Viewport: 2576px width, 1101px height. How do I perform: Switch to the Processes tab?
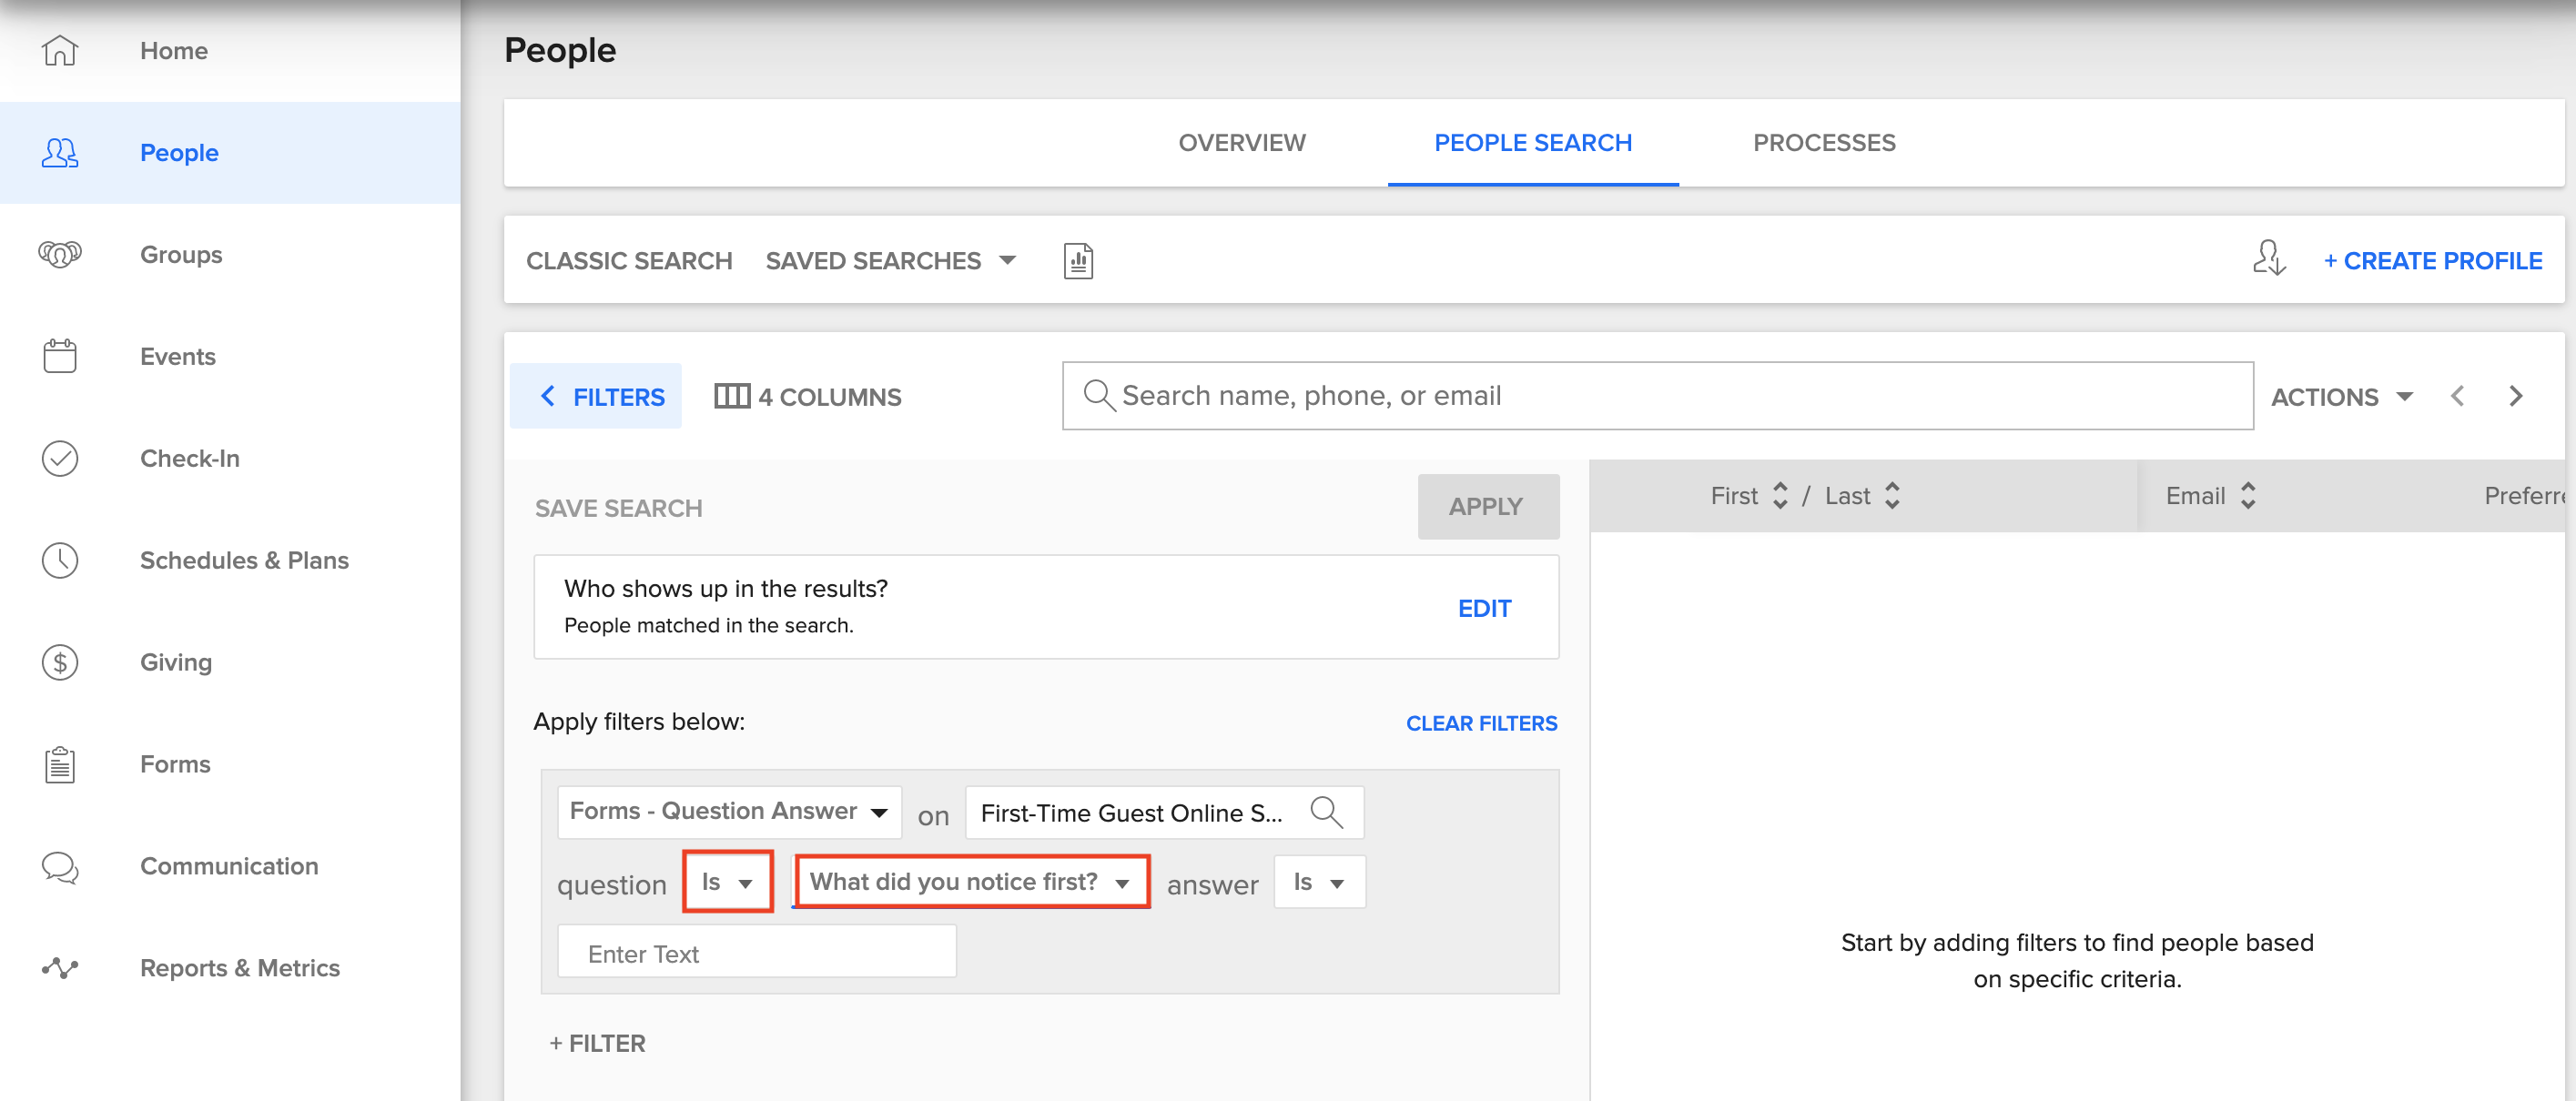(x=1824, y=143)
